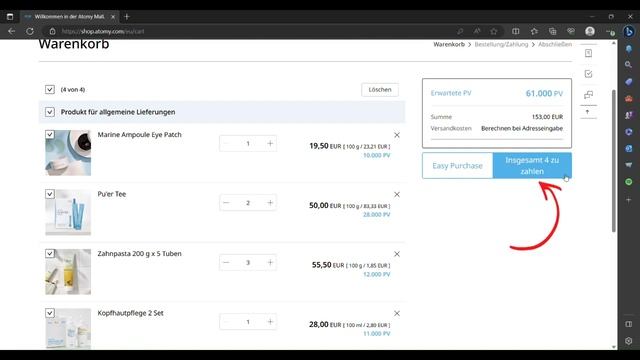Click the quick-menu chat bubbles icon
This screenshot has height=360, width=640.
[588, 95]
